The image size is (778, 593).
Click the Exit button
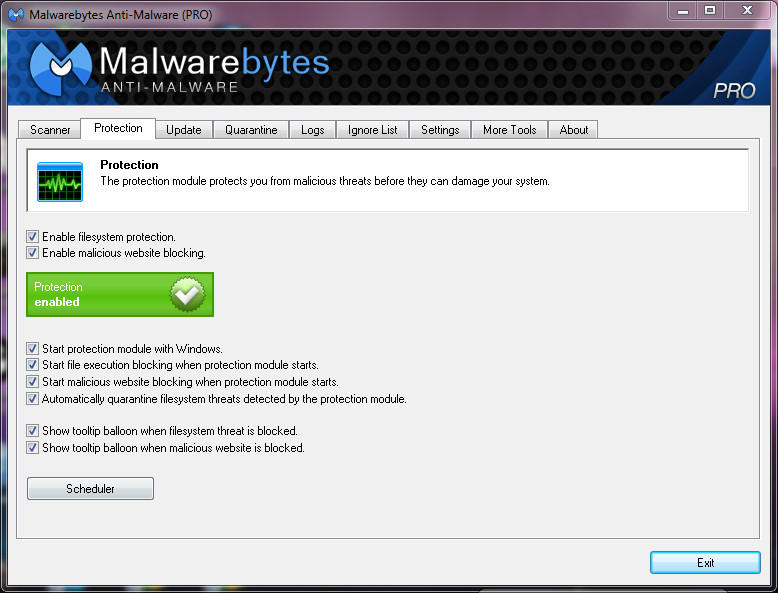[x=705, y=563]
